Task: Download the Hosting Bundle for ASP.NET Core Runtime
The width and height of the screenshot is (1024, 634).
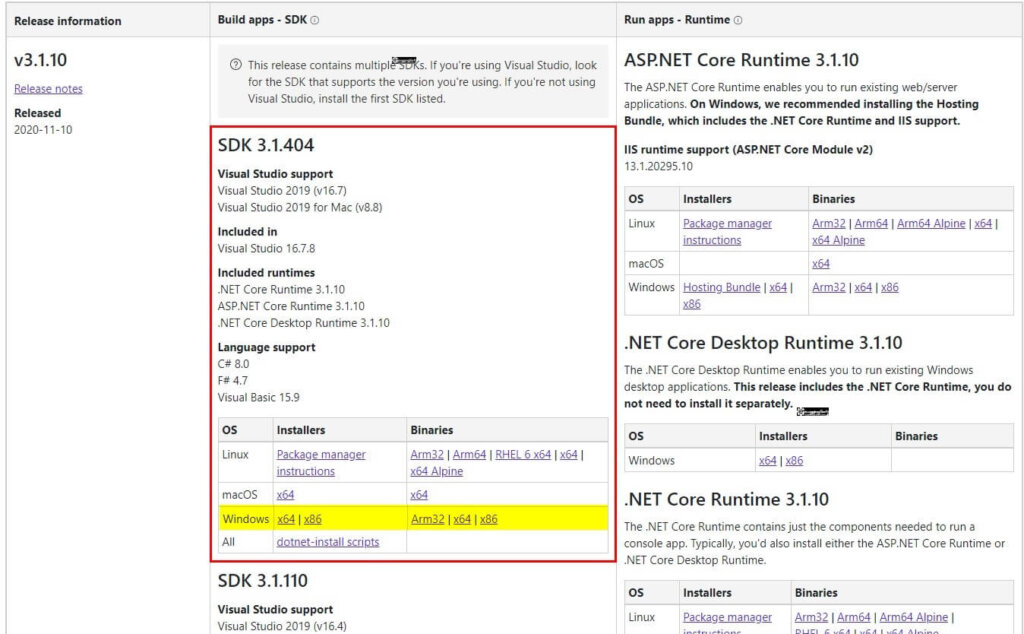Action: click(x=721, y=287)
